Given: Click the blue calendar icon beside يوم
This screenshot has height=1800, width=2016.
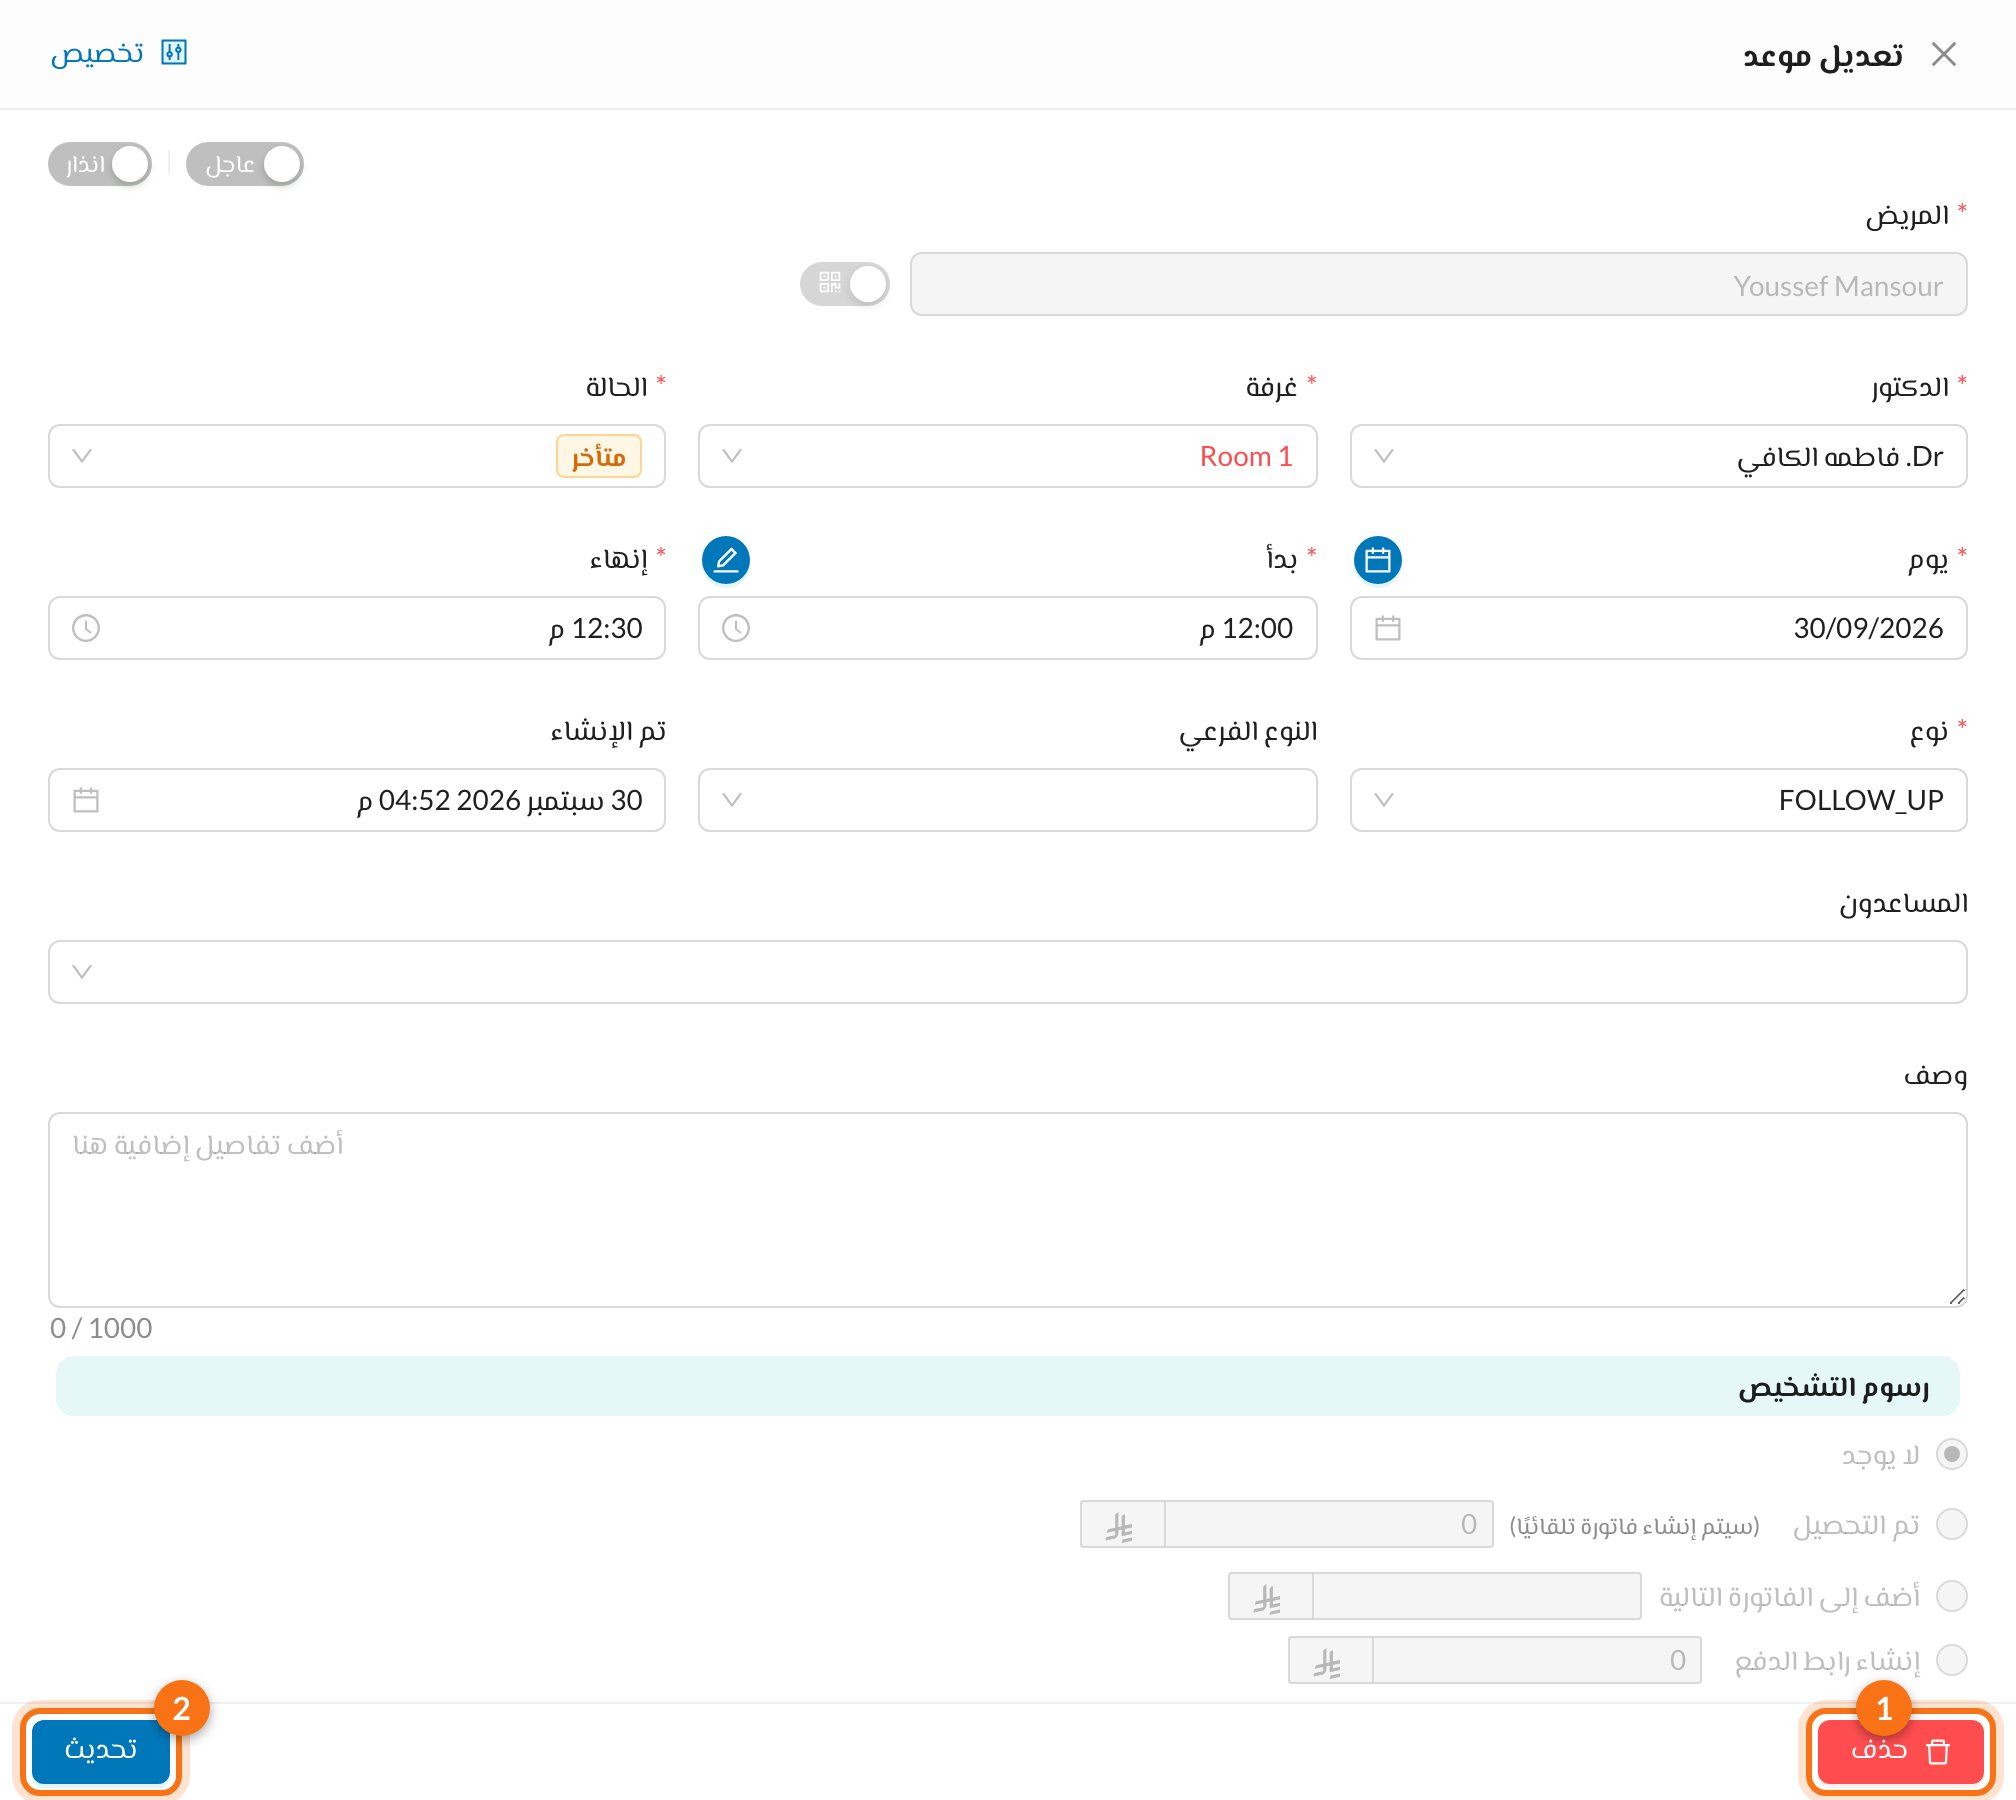Looking at the screenshot, I should [x=1377, y=560].
